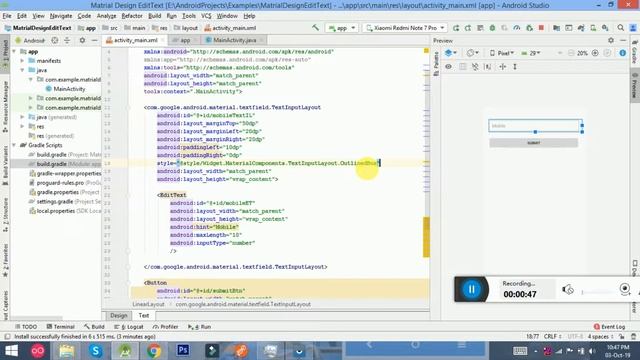The height and width of the screenshot is (360, 640).
Task: Open the Xiaomi Redmi Note 7 Pro device dropdown
Action: [405, 28]
